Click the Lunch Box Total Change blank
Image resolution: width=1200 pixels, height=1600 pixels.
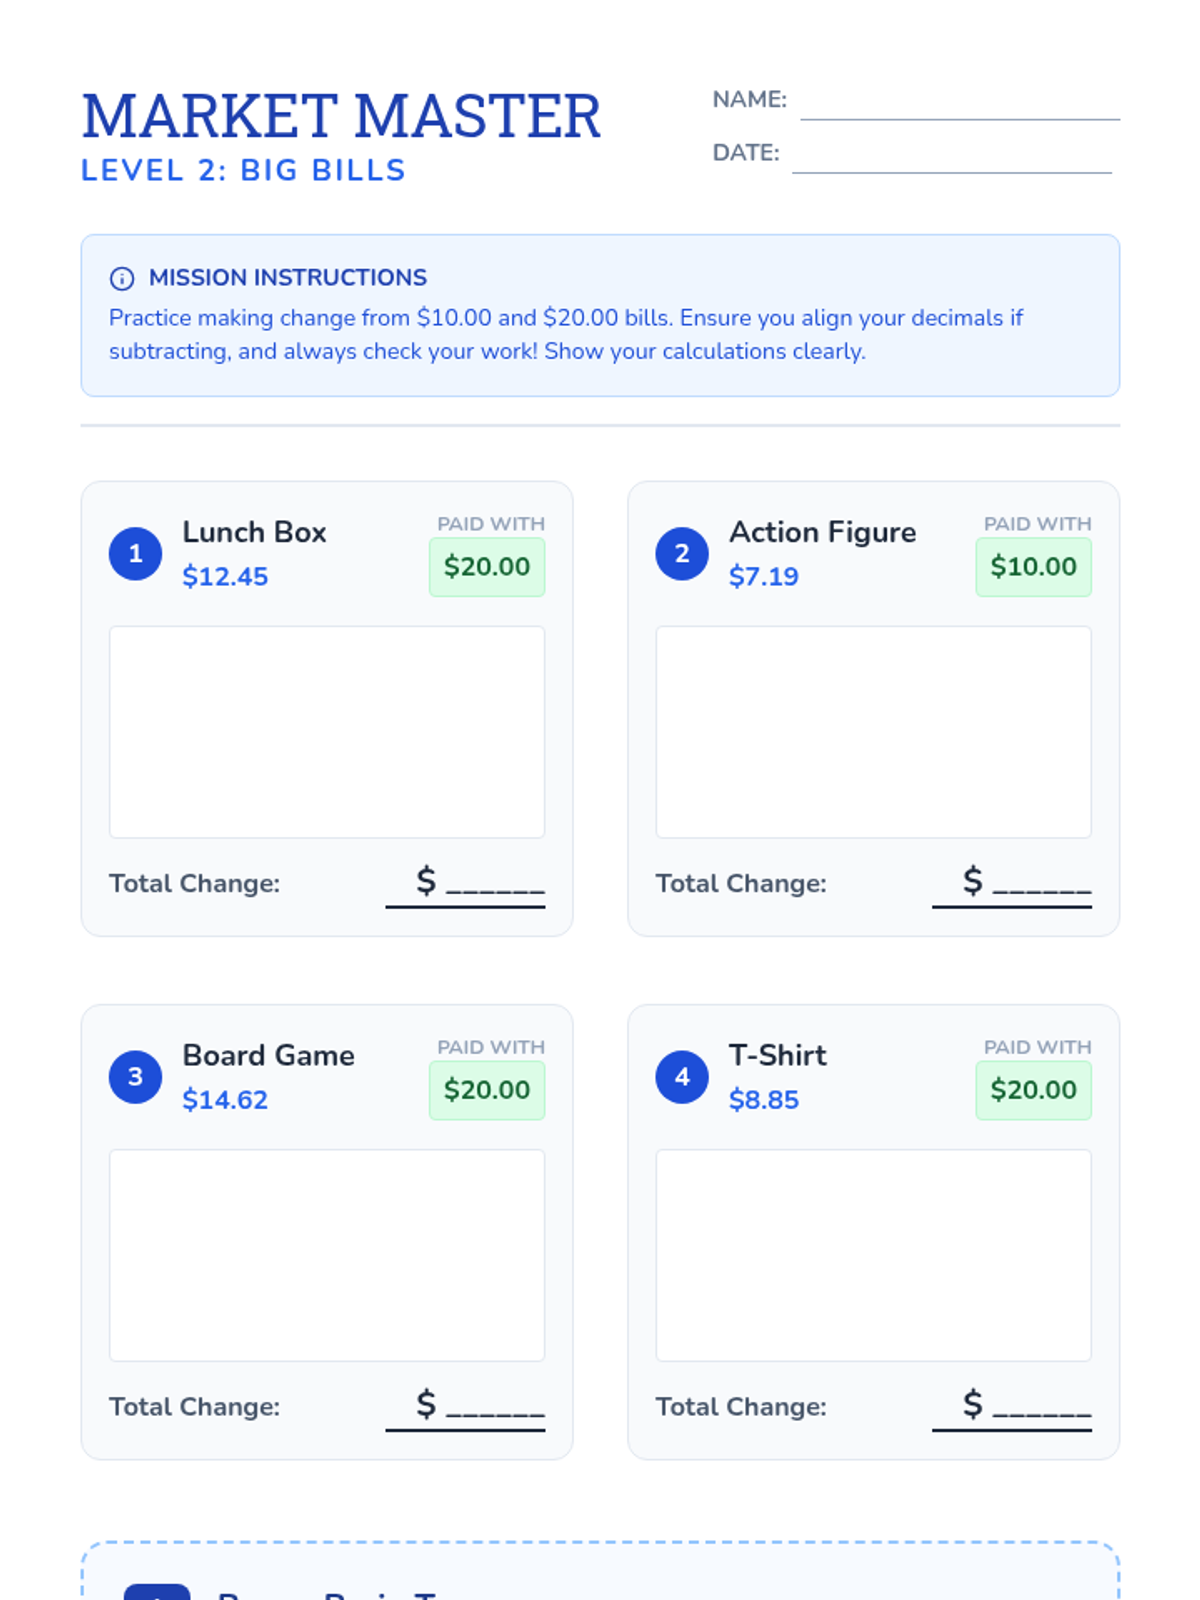[x=466, y=884]
